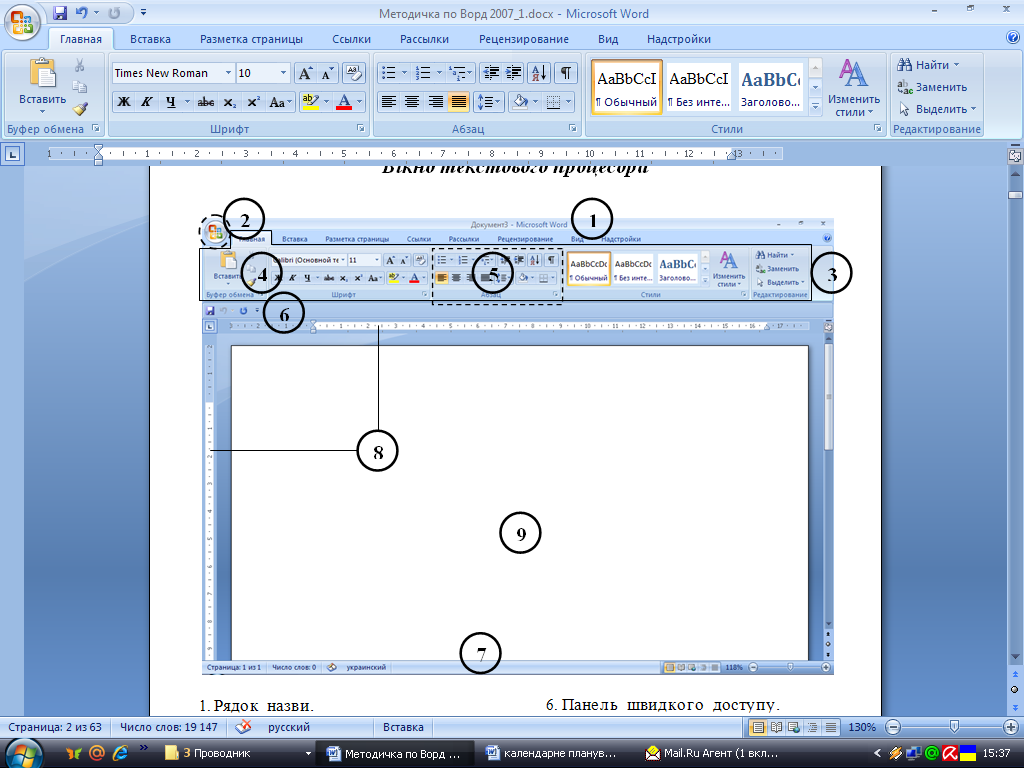The height and width of the screenshot is (768, 1024).
Task: Align text to the right
Action: (435, 102)
